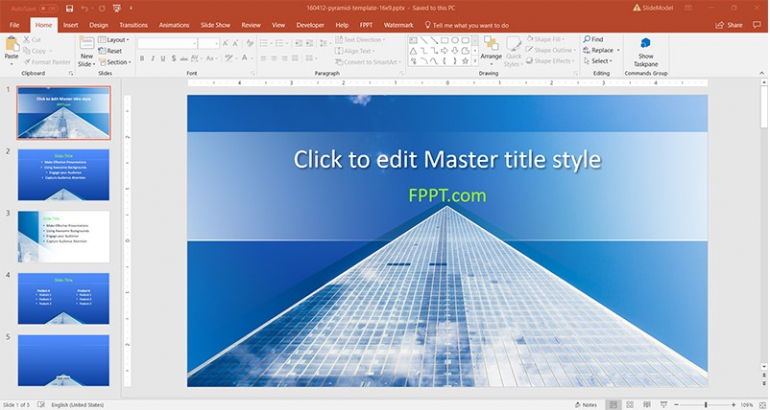
Task: Click the Reset button in Slides group
Action: click(114, 51)
